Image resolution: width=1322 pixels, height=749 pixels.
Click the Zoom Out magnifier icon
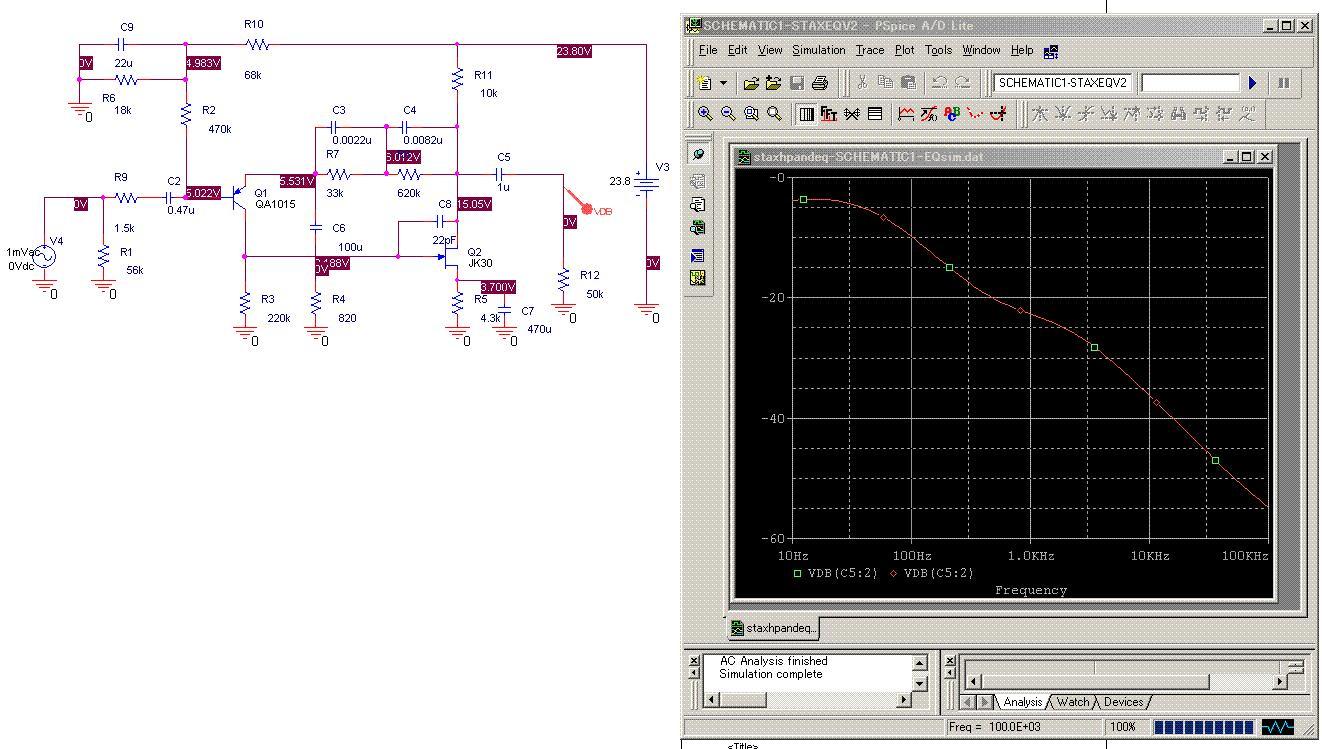coord(728,114)
